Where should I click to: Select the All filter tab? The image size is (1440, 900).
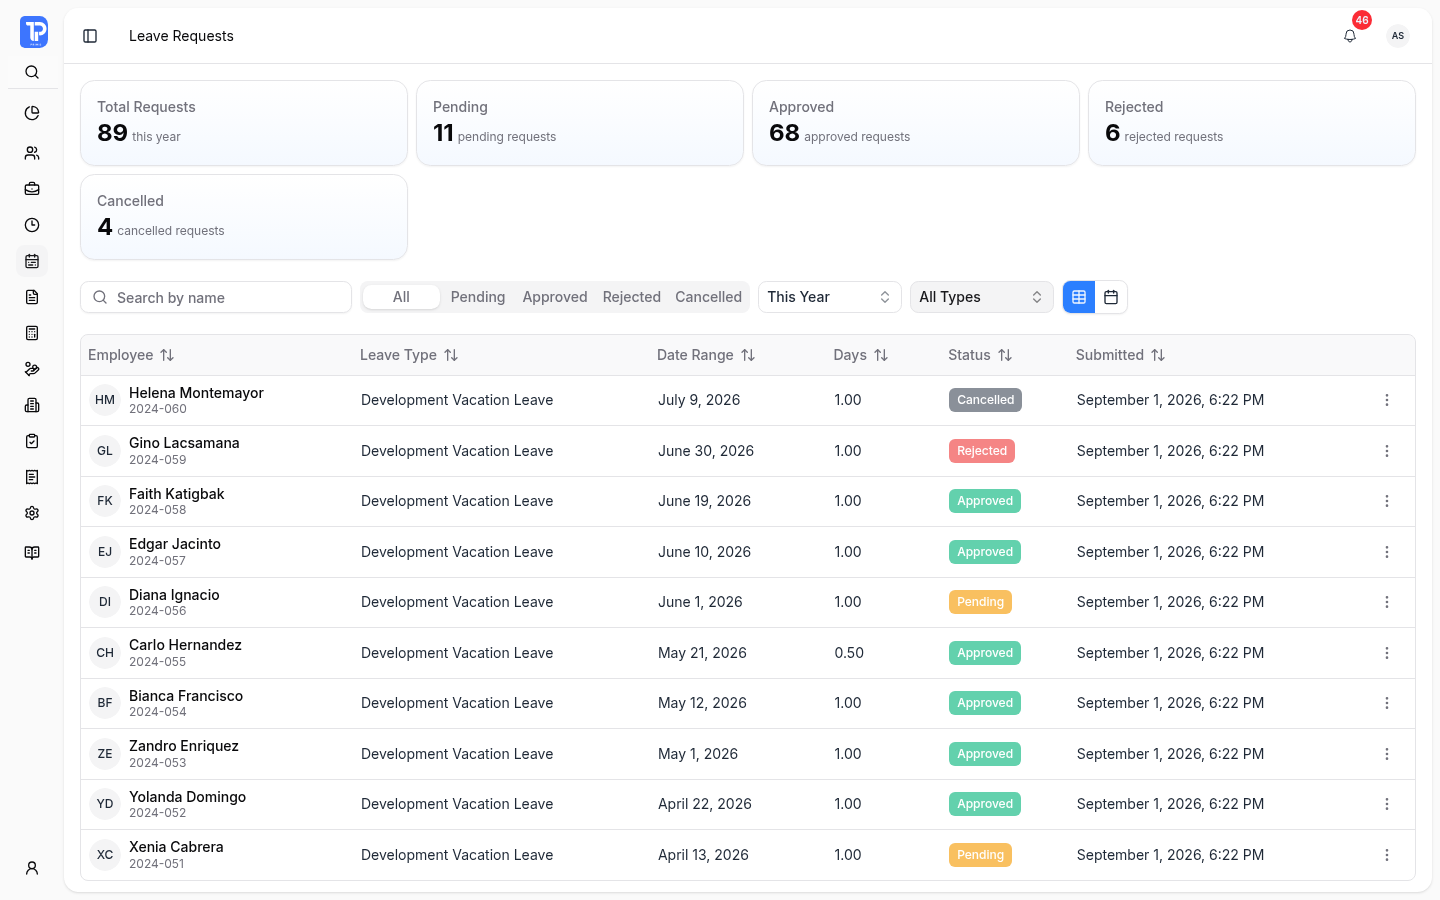coord(401,297)
